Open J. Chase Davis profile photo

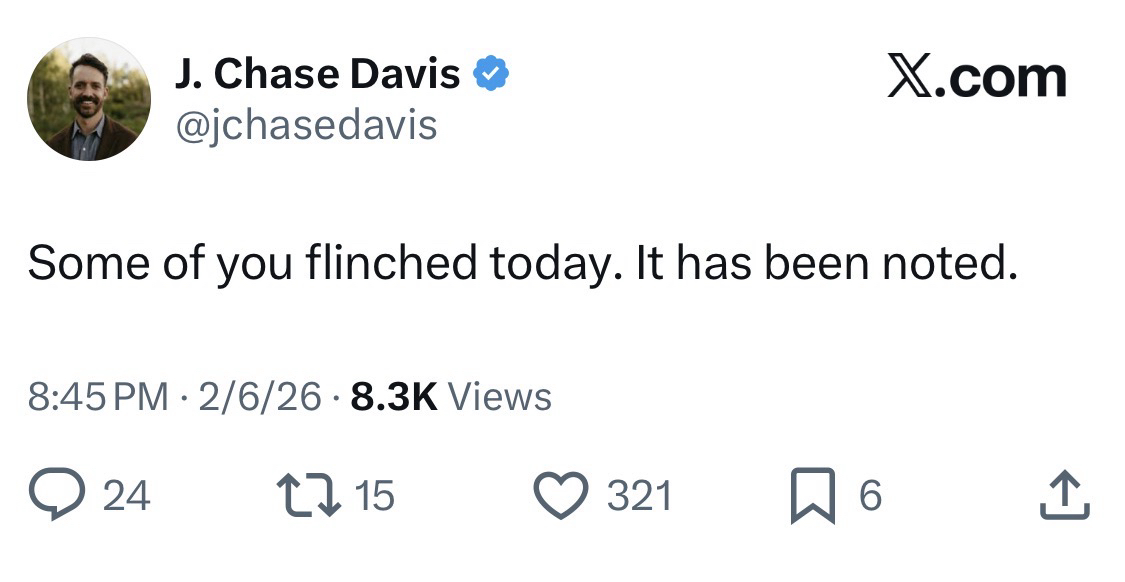(x=89, y=100)
